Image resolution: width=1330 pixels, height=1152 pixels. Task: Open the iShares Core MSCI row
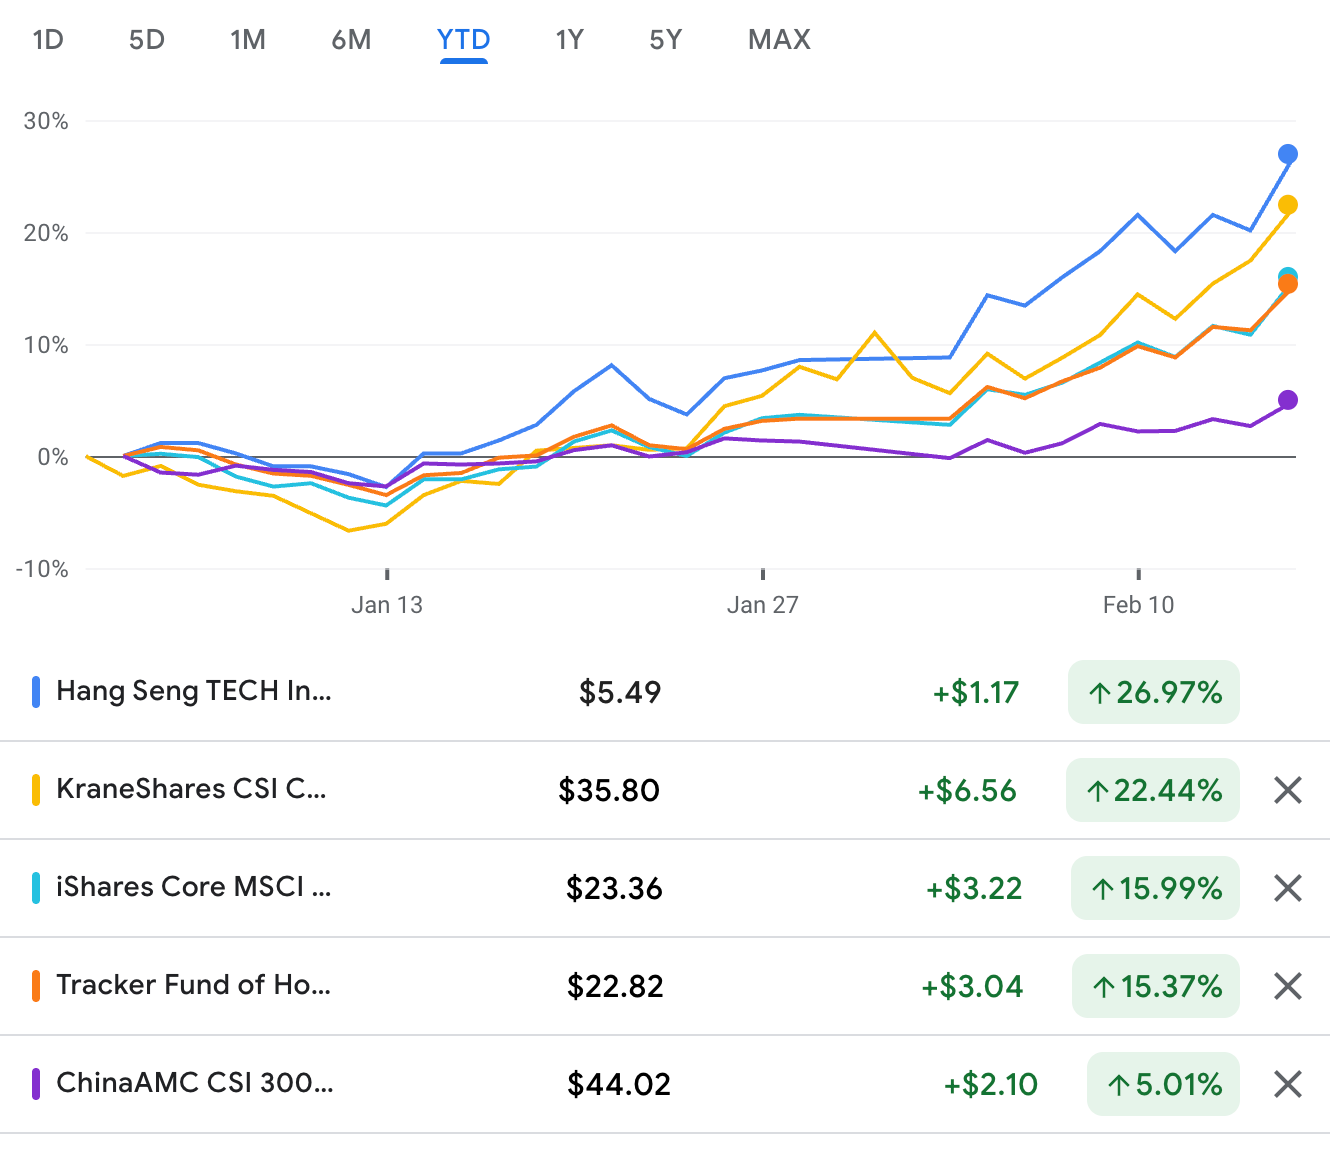click(x=665, y=888)
